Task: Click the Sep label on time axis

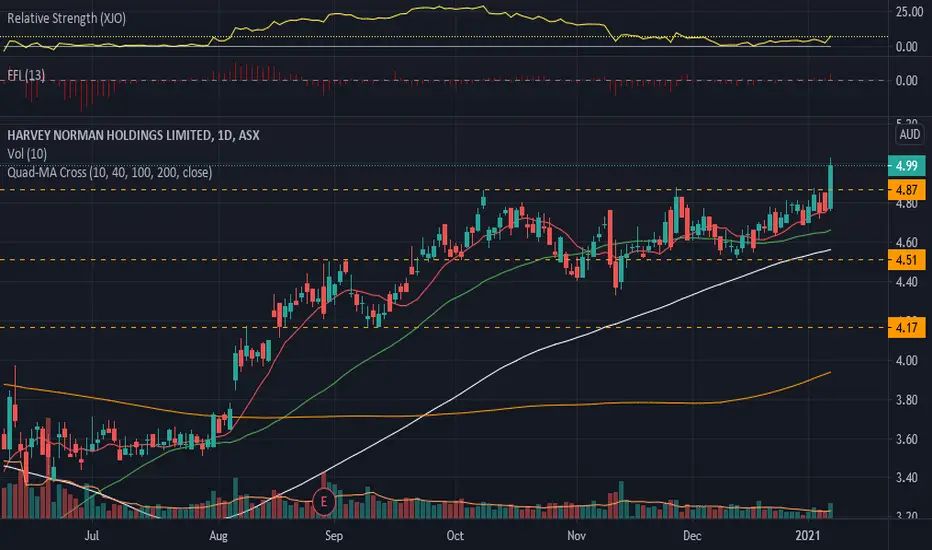Action: point(333,536)
